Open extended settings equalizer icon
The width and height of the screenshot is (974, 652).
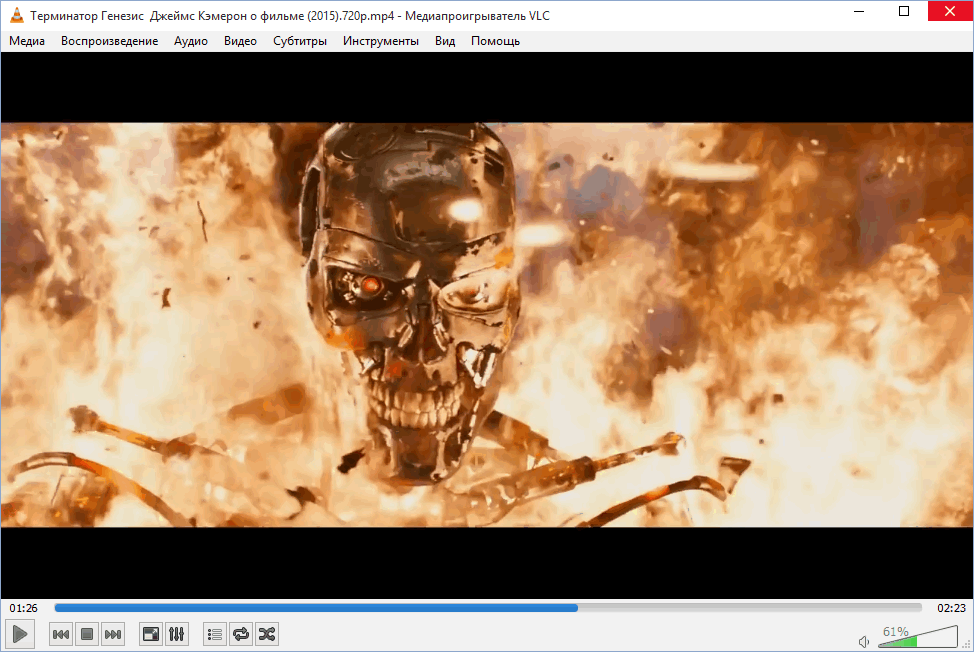click(176, 634)
